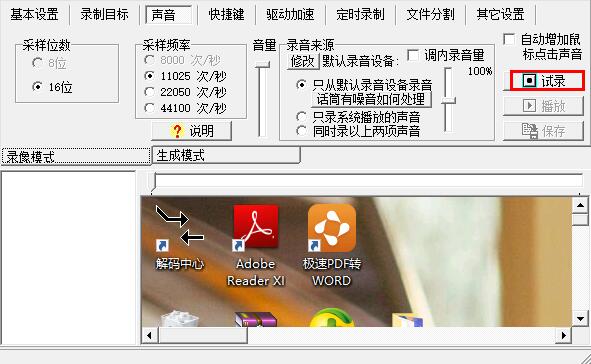Click 话筒有噪音如何处理 button

point(371,99)
